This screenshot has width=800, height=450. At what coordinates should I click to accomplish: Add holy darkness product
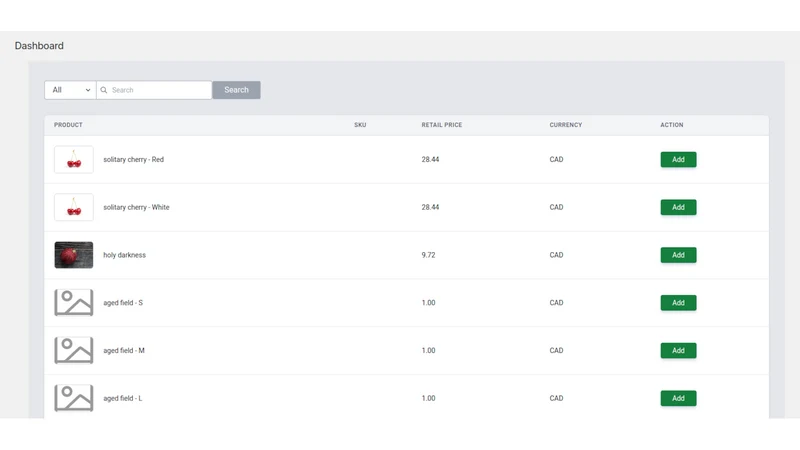pos(678,255)
